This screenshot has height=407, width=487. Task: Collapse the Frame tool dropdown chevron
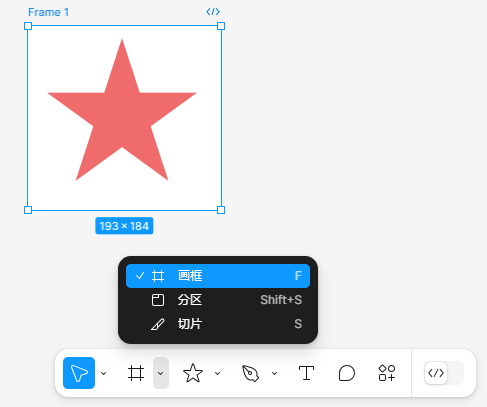[161, 373]
